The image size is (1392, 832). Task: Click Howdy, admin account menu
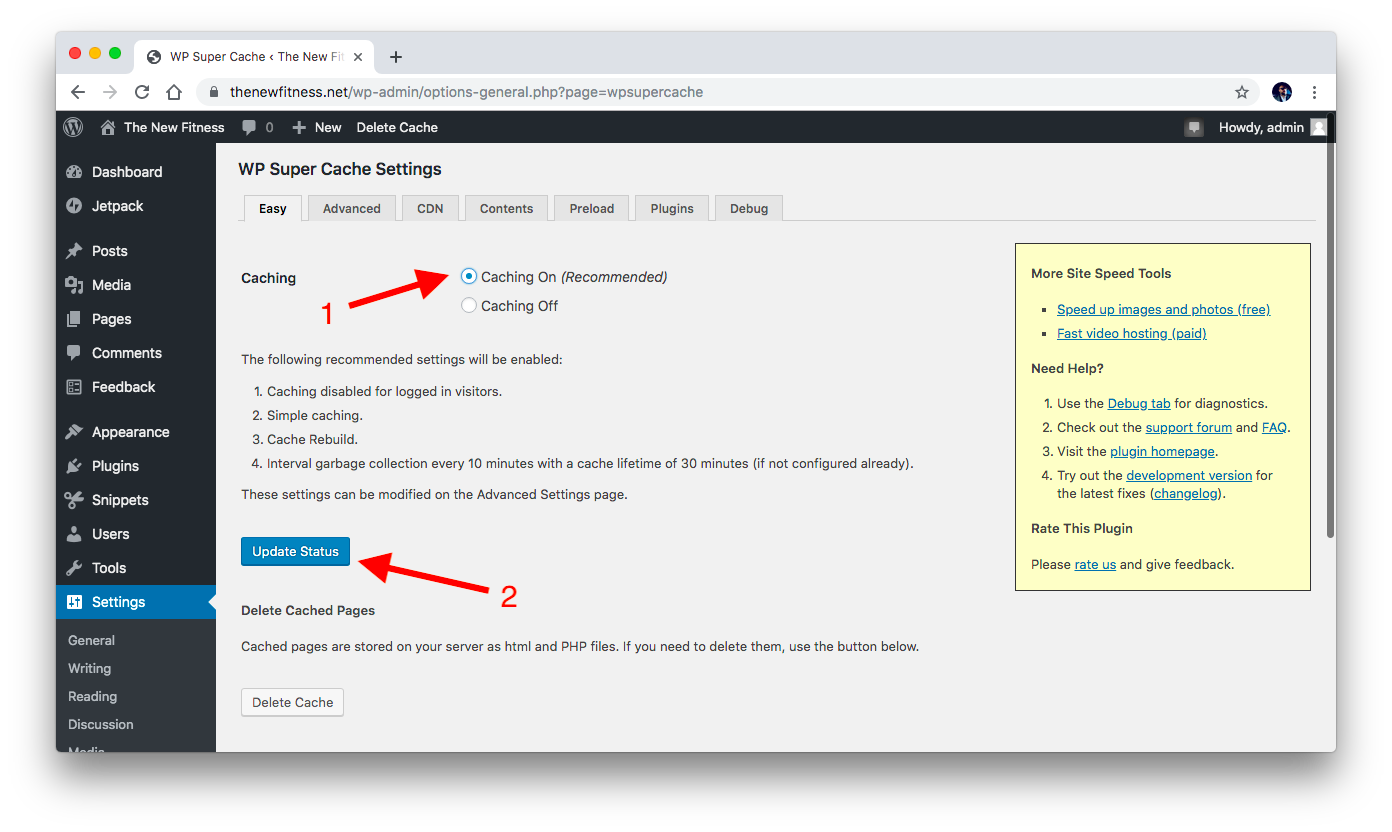[x=1261, y=127]
